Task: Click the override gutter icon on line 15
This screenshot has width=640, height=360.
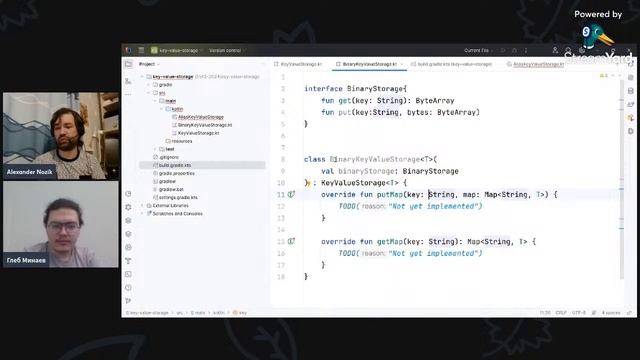Action: [291, 242]
